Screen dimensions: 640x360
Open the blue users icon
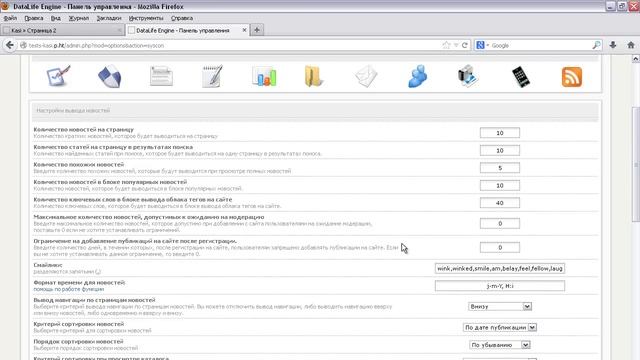coord(418,76)
